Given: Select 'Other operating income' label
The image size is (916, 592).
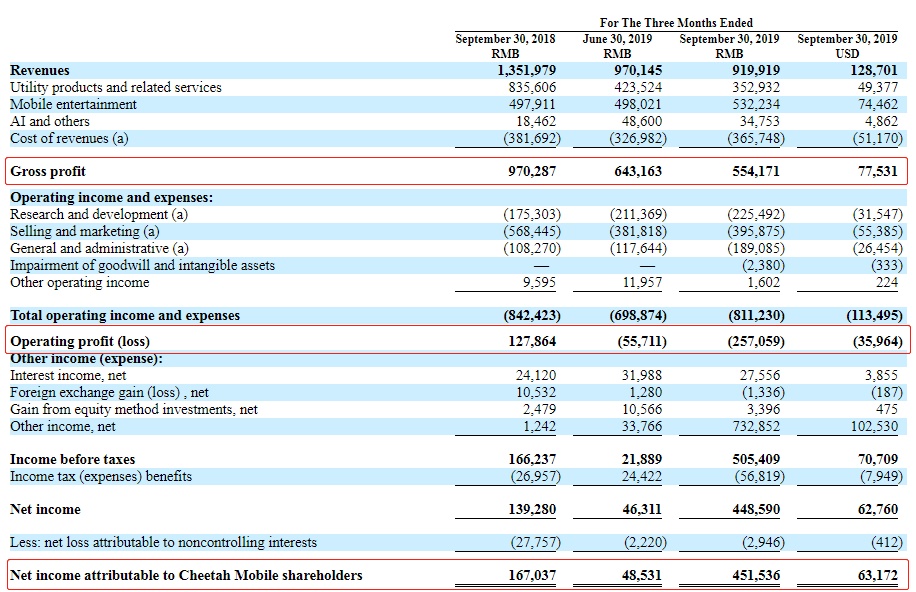Looking at the screenshot, I should (x=79, y=282).
